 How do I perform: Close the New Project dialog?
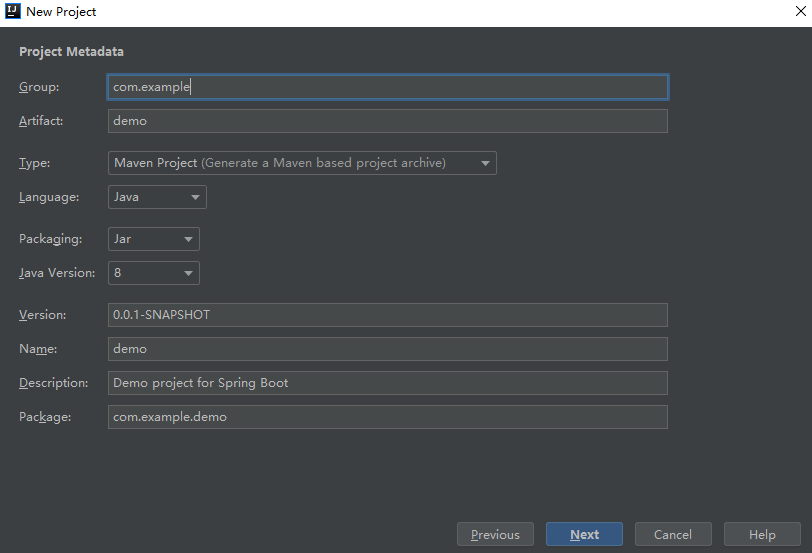tap(800, 11)
